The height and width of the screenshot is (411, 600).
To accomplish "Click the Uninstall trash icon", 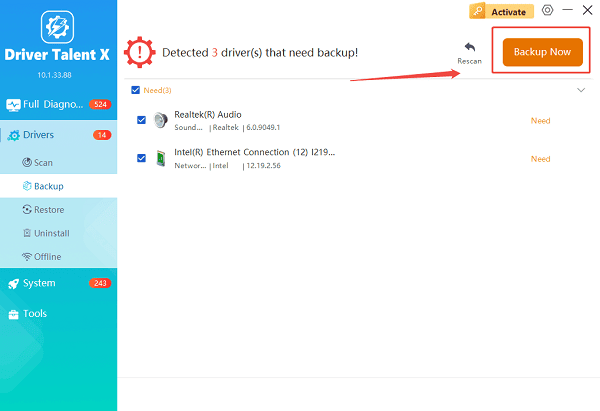I will pyautogui.click(x=27, y=233).
